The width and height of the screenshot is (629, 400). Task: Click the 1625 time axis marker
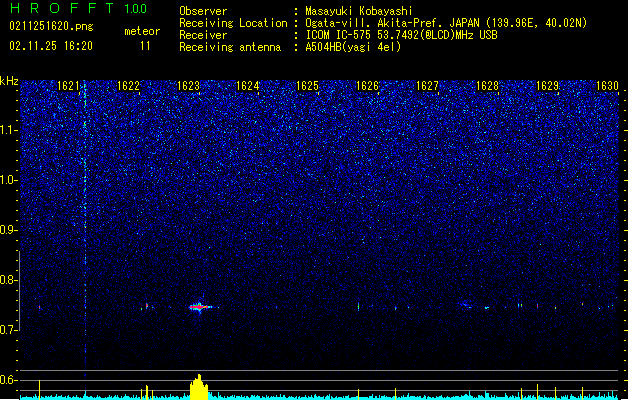(307, 86)
